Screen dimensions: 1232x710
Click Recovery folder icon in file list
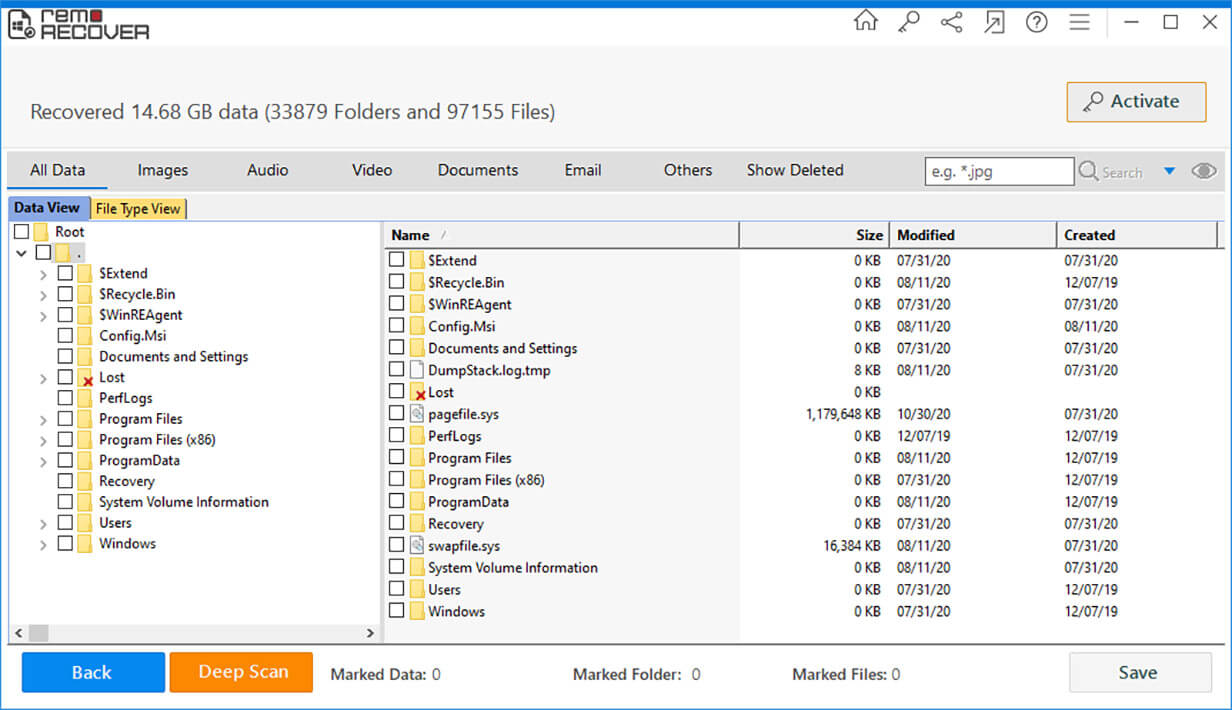pyautogui.click(x=418, y=524)
